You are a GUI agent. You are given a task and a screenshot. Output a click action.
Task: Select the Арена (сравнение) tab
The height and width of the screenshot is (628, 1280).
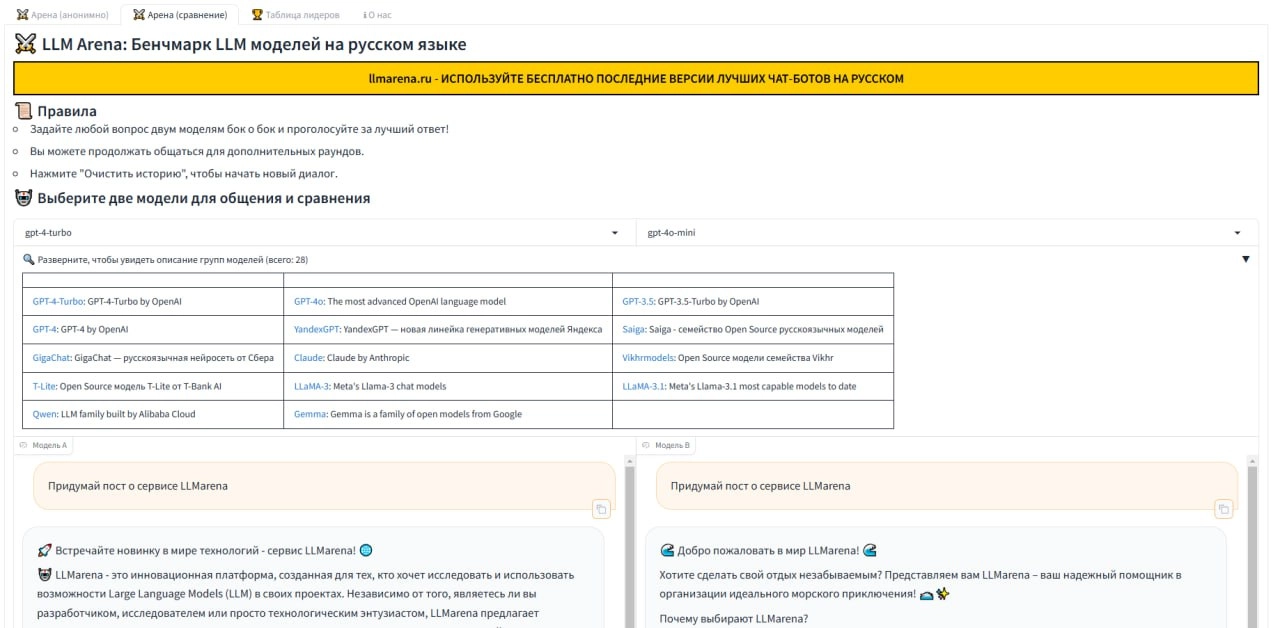[180, 15]
